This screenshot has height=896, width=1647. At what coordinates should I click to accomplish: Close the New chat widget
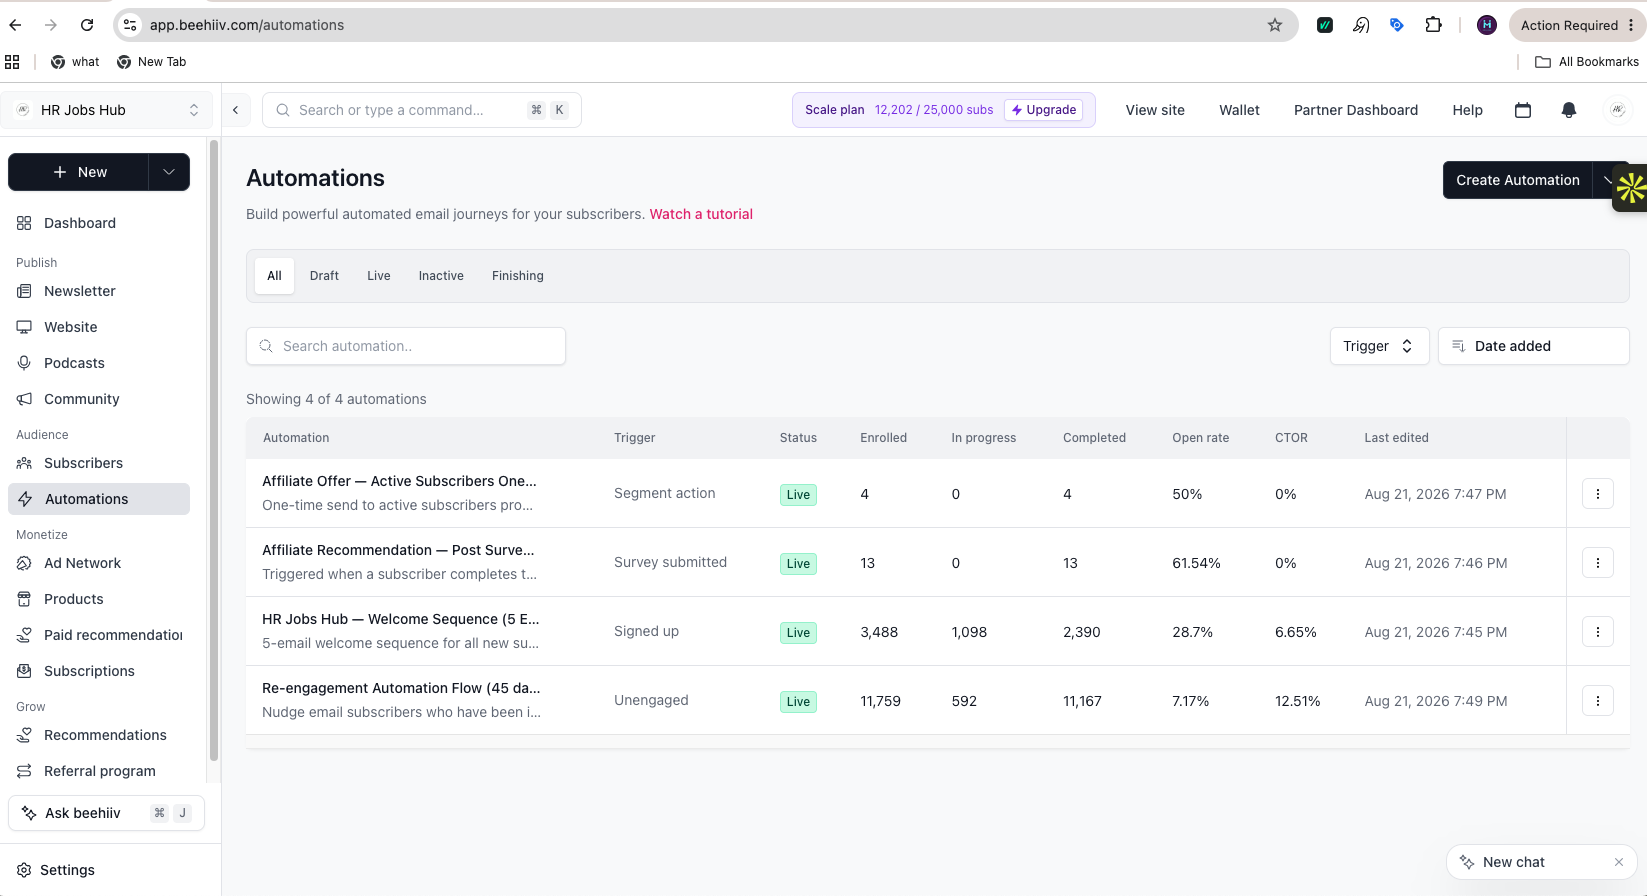click(x=1619, y=862)
